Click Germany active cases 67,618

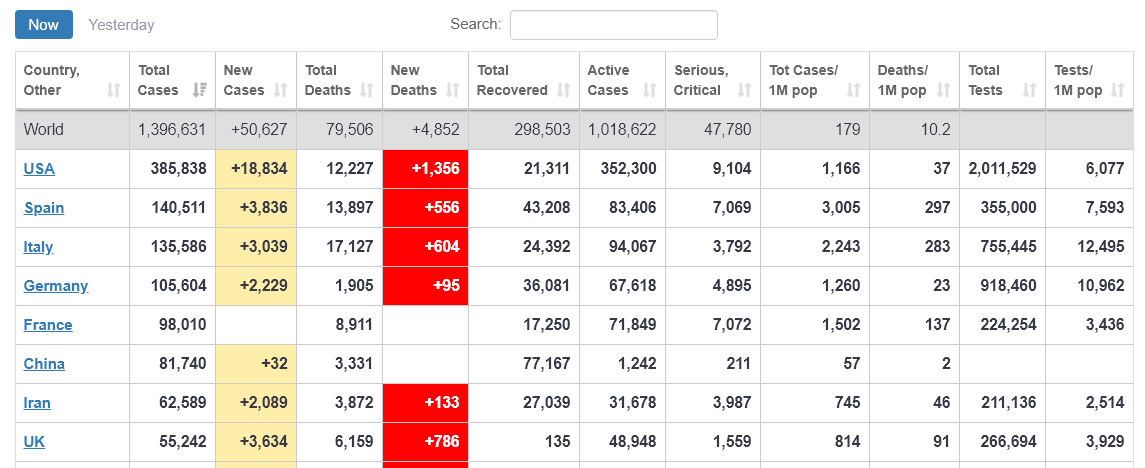point(632,286)
